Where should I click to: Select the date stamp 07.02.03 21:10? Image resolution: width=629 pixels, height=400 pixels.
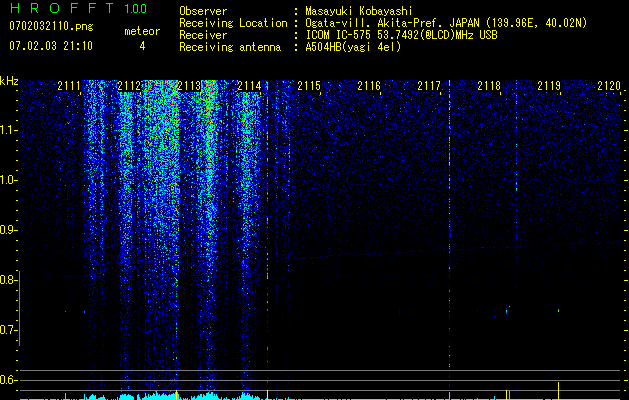tap(51, 46)
